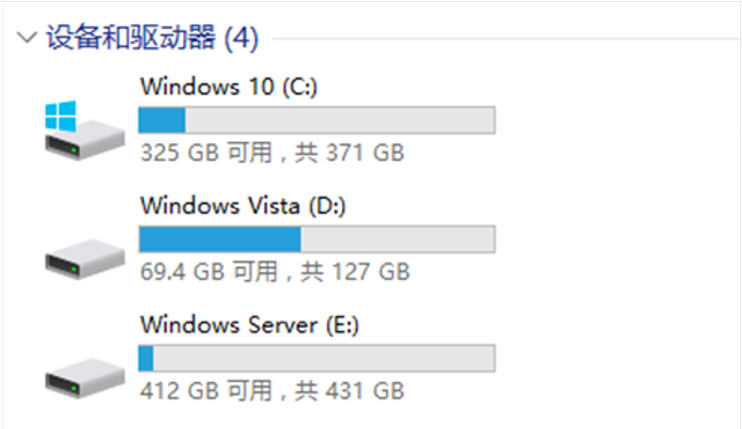This screenshot has height=429, width=742.
Task: Click the '共 431 GB' total size text
Action: click(349, 391)
